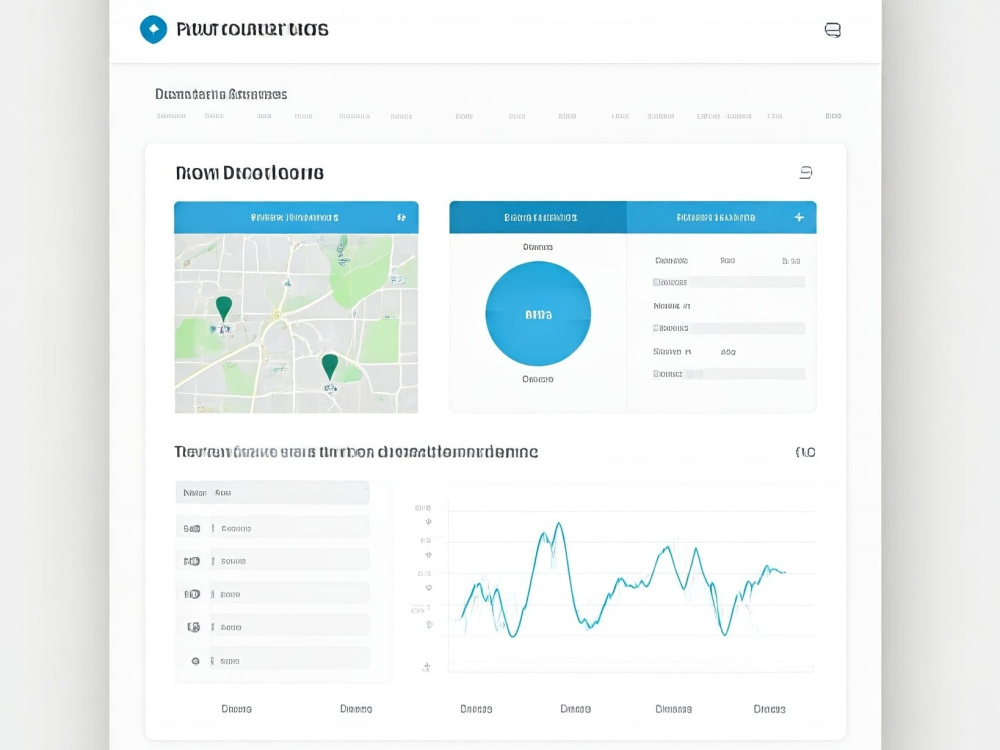The width and height of the screenshot is (1000, 750).
Task: Select the upper-left green map pin
Action: [224, 307]
